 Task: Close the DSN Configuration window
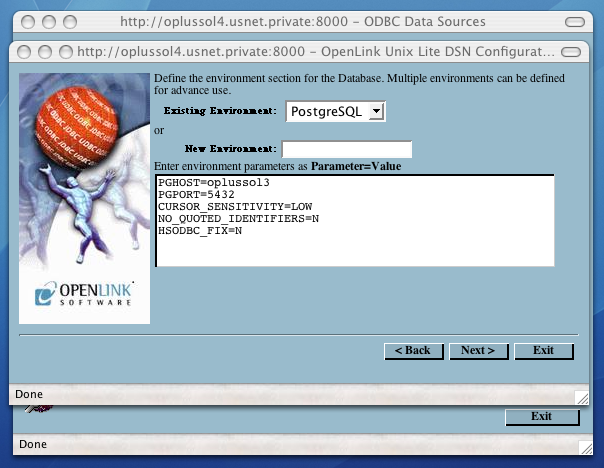tap(23, 52)
